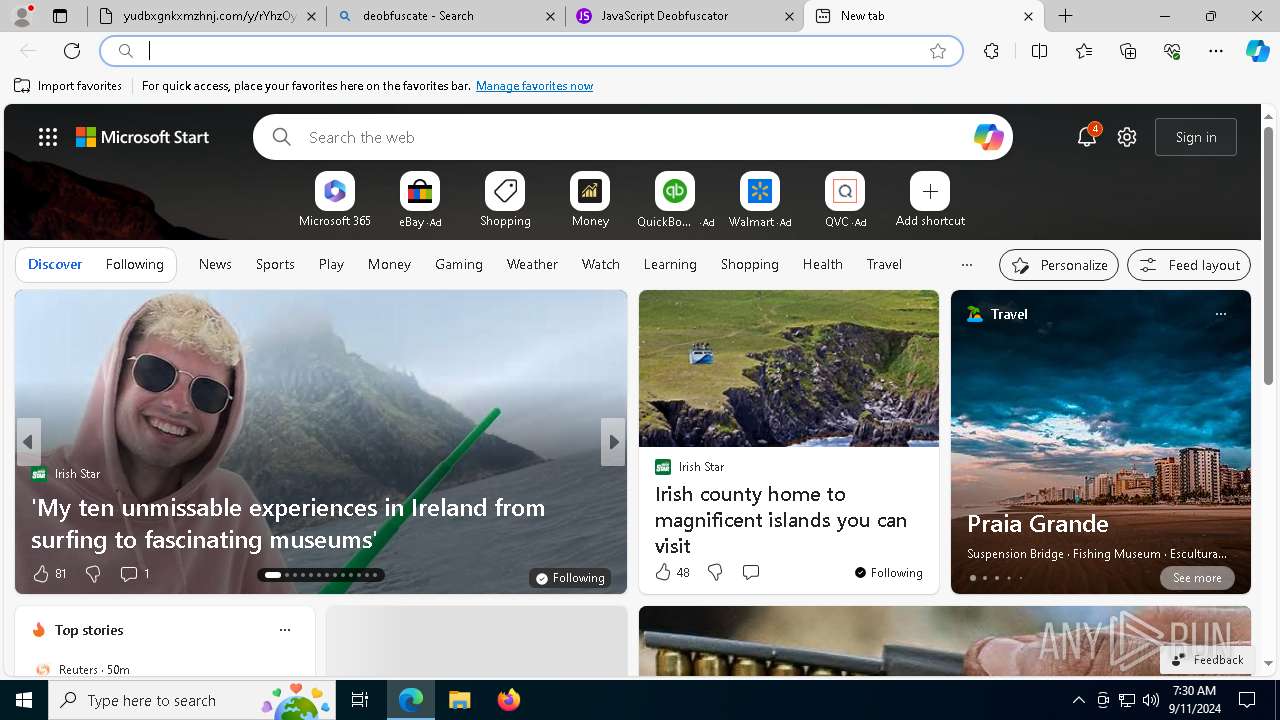Open the News category
The image size is (1280, 720).
point(215,264)
